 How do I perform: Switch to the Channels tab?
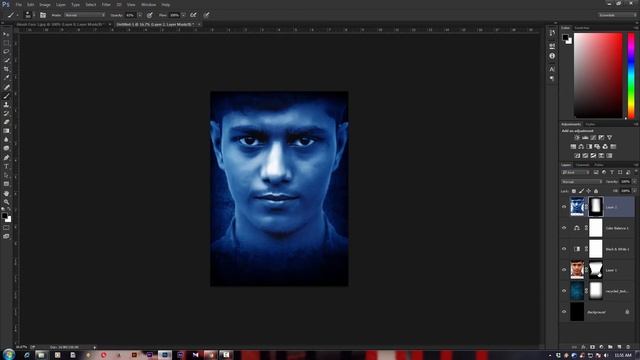582,165
